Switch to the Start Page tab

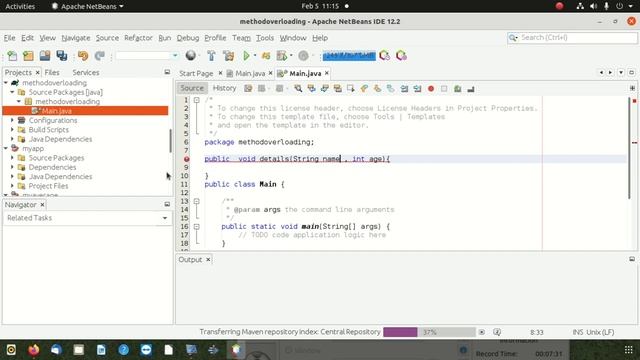[x=196, y=73]
